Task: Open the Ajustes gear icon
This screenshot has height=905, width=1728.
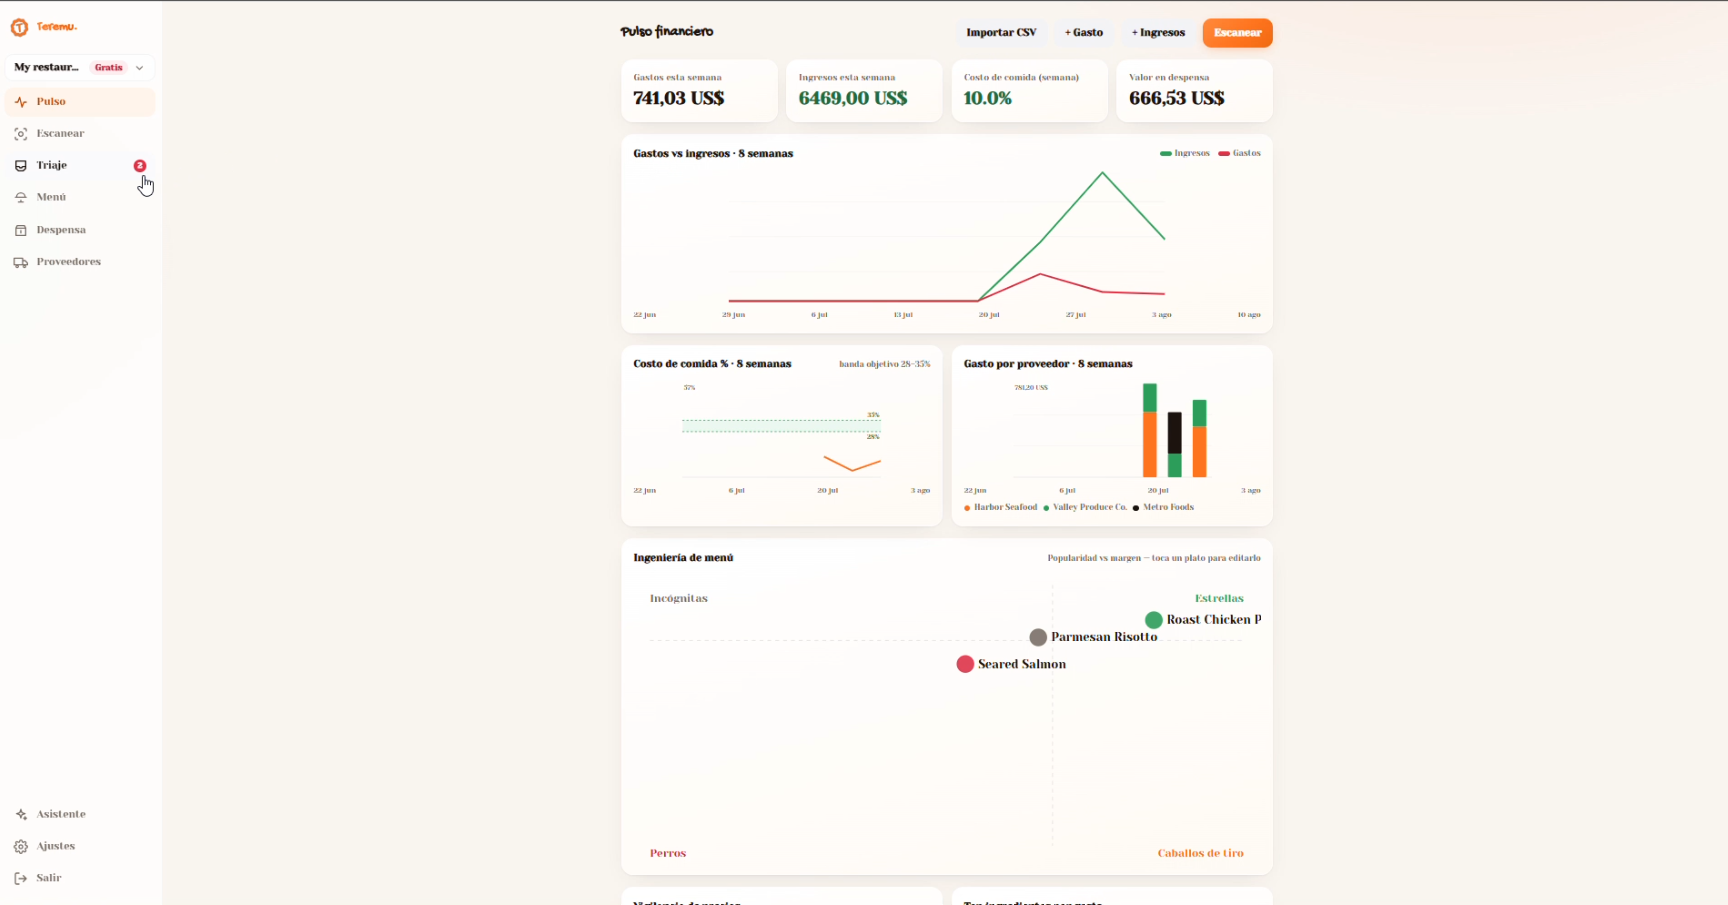Action: click(x=21, y=846)
